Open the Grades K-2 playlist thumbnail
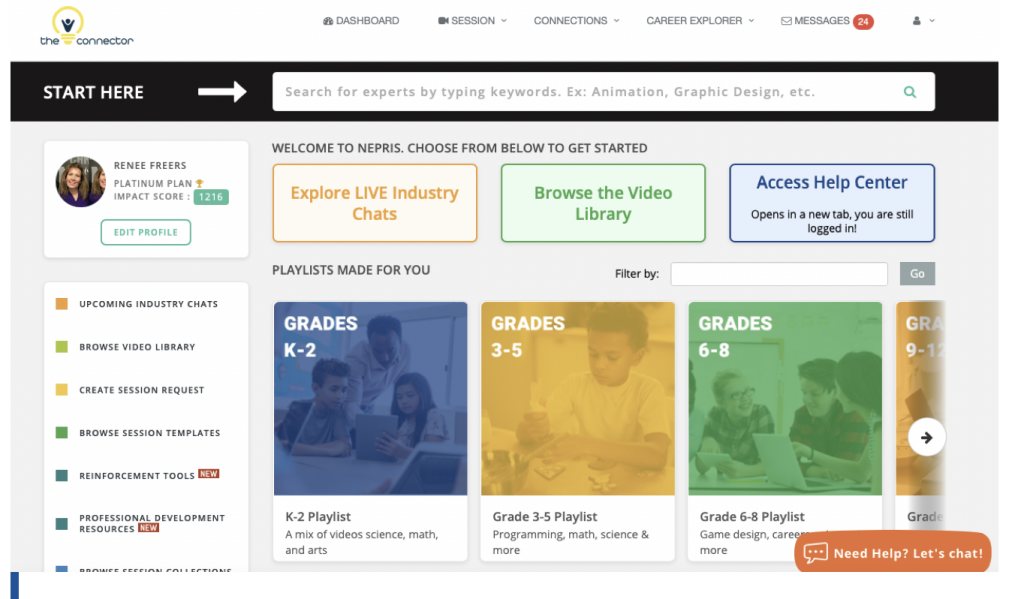 (370, 398)
